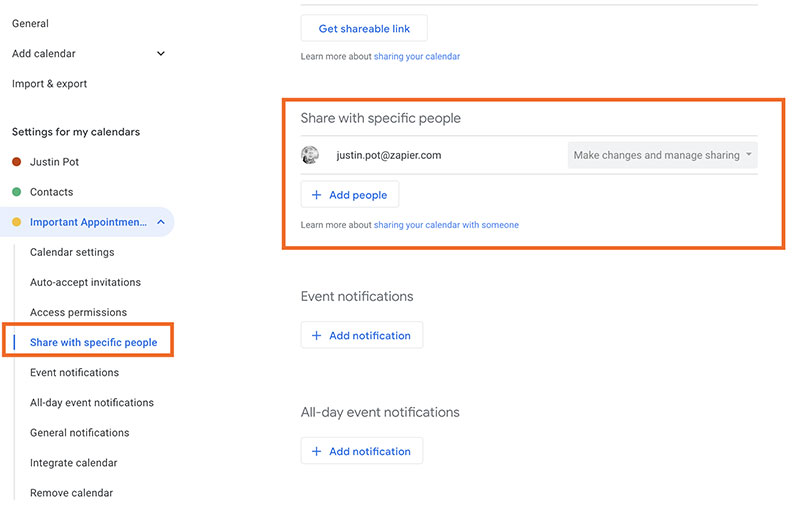Click the justin.pot@zapier.com profile avatar
800x507 pixels.
pos(310,155)
